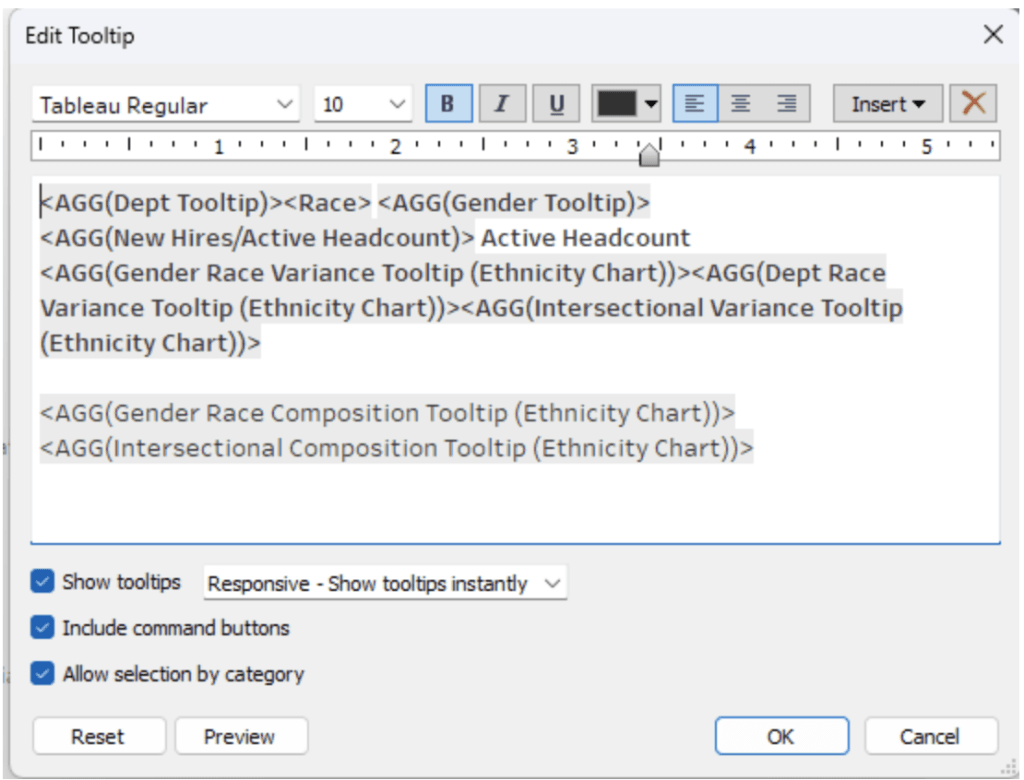Align tooltip text to the right

click(789, 102)
